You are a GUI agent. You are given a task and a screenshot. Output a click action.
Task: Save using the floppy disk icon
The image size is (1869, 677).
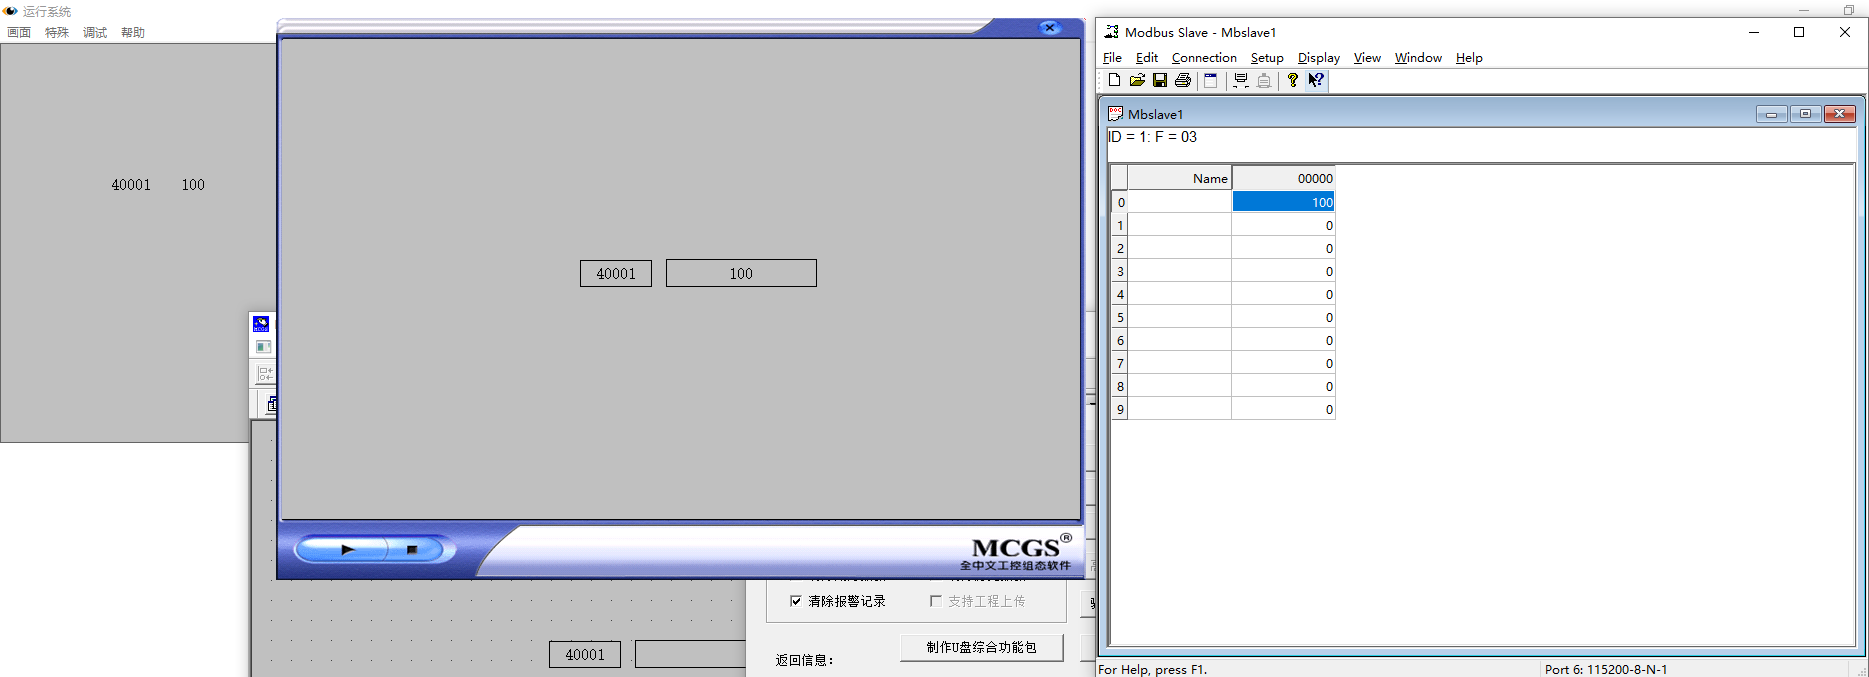[x=1160, y=81]
